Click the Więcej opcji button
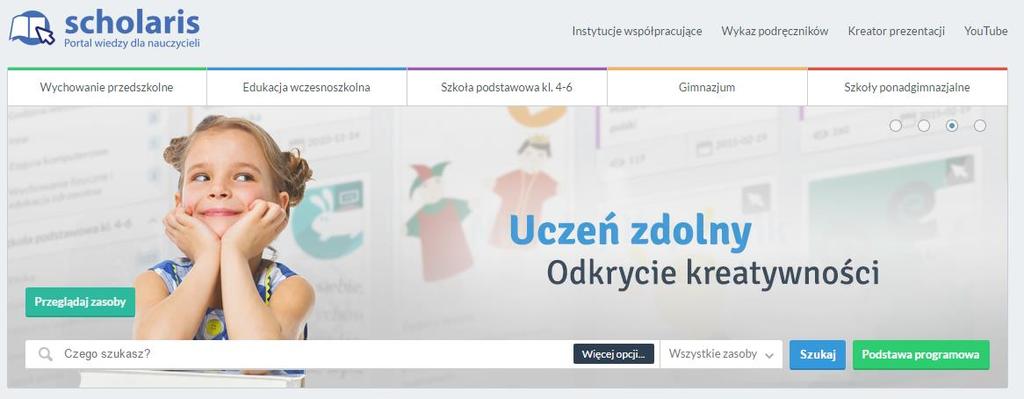 [x=613, y=355]
